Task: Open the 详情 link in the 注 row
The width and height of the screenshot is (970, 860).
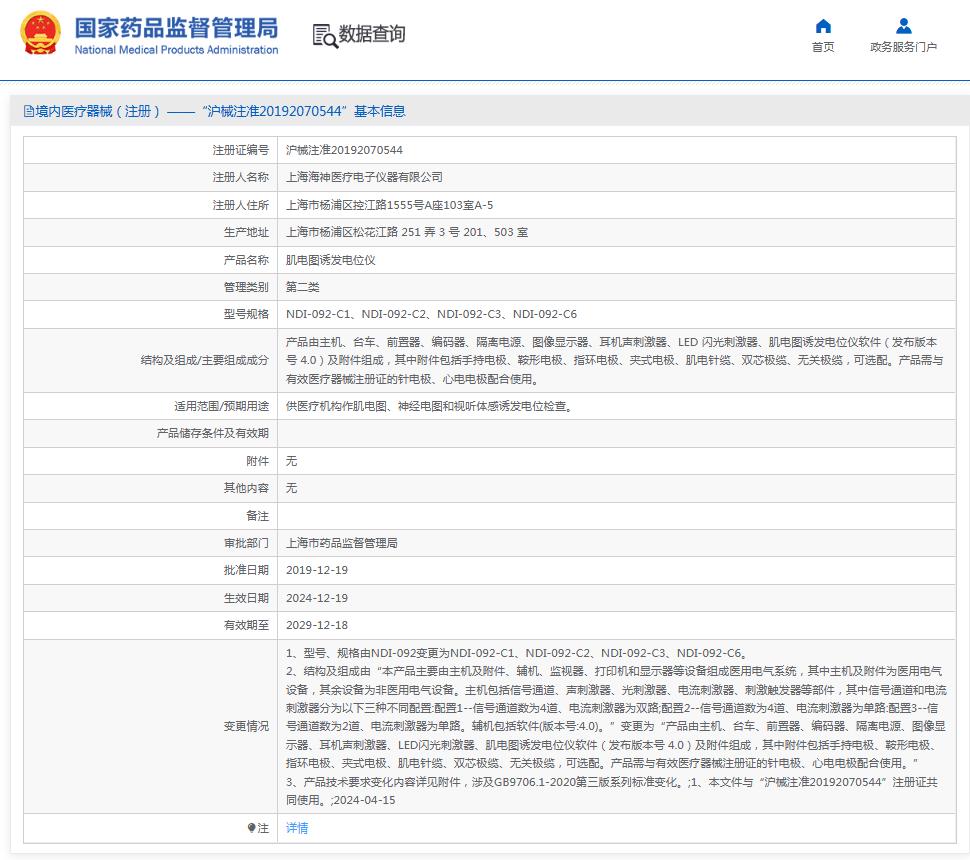Action: pos(297,828)
